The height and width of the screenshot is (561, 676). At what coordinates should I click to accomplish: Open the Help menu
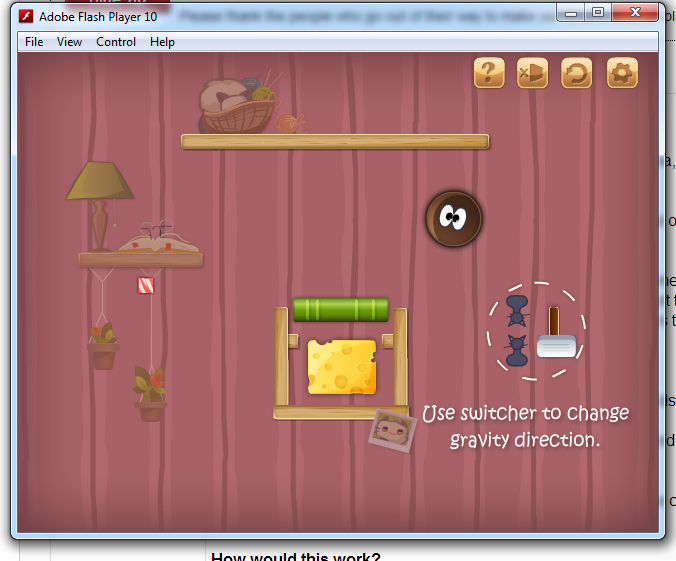point(162,42)
